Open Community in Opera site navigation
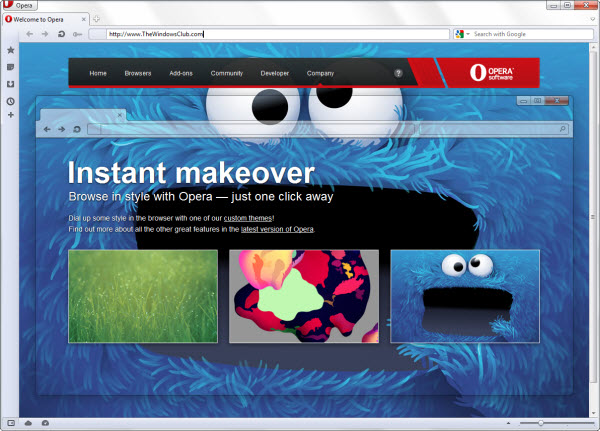 (227, 73)
